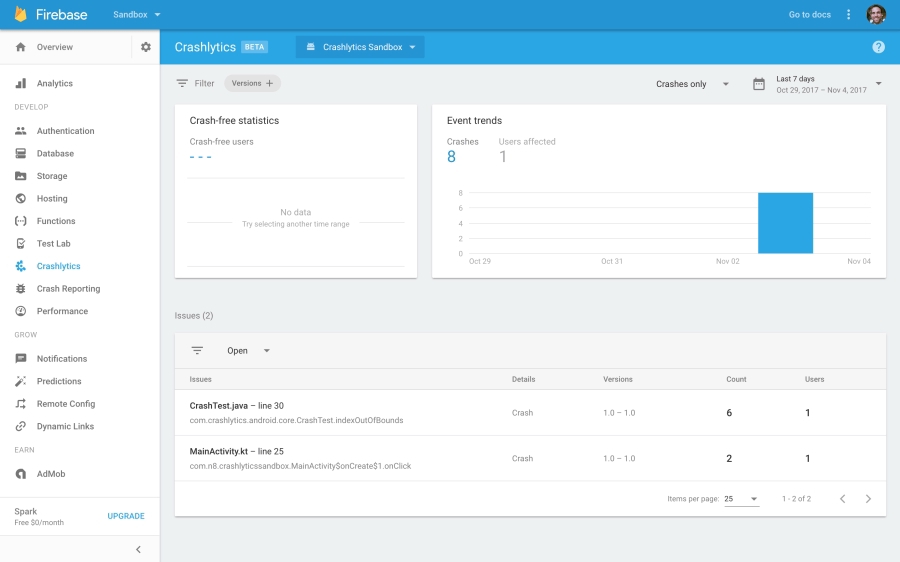Click the user profile avatar
Image resolution: width=900 pixels, height=562 pixels.
coord(876,14)
